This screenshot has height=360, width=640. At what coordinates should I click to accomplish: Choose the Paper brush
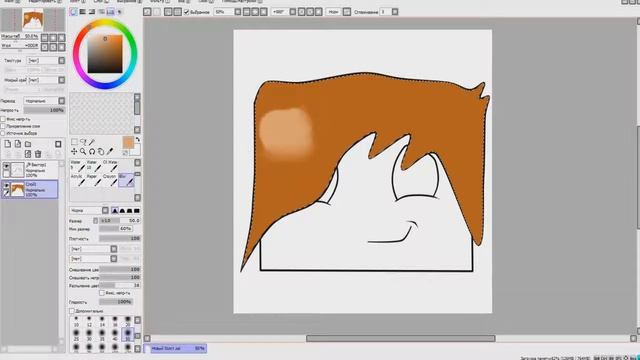tap(93, 180)
